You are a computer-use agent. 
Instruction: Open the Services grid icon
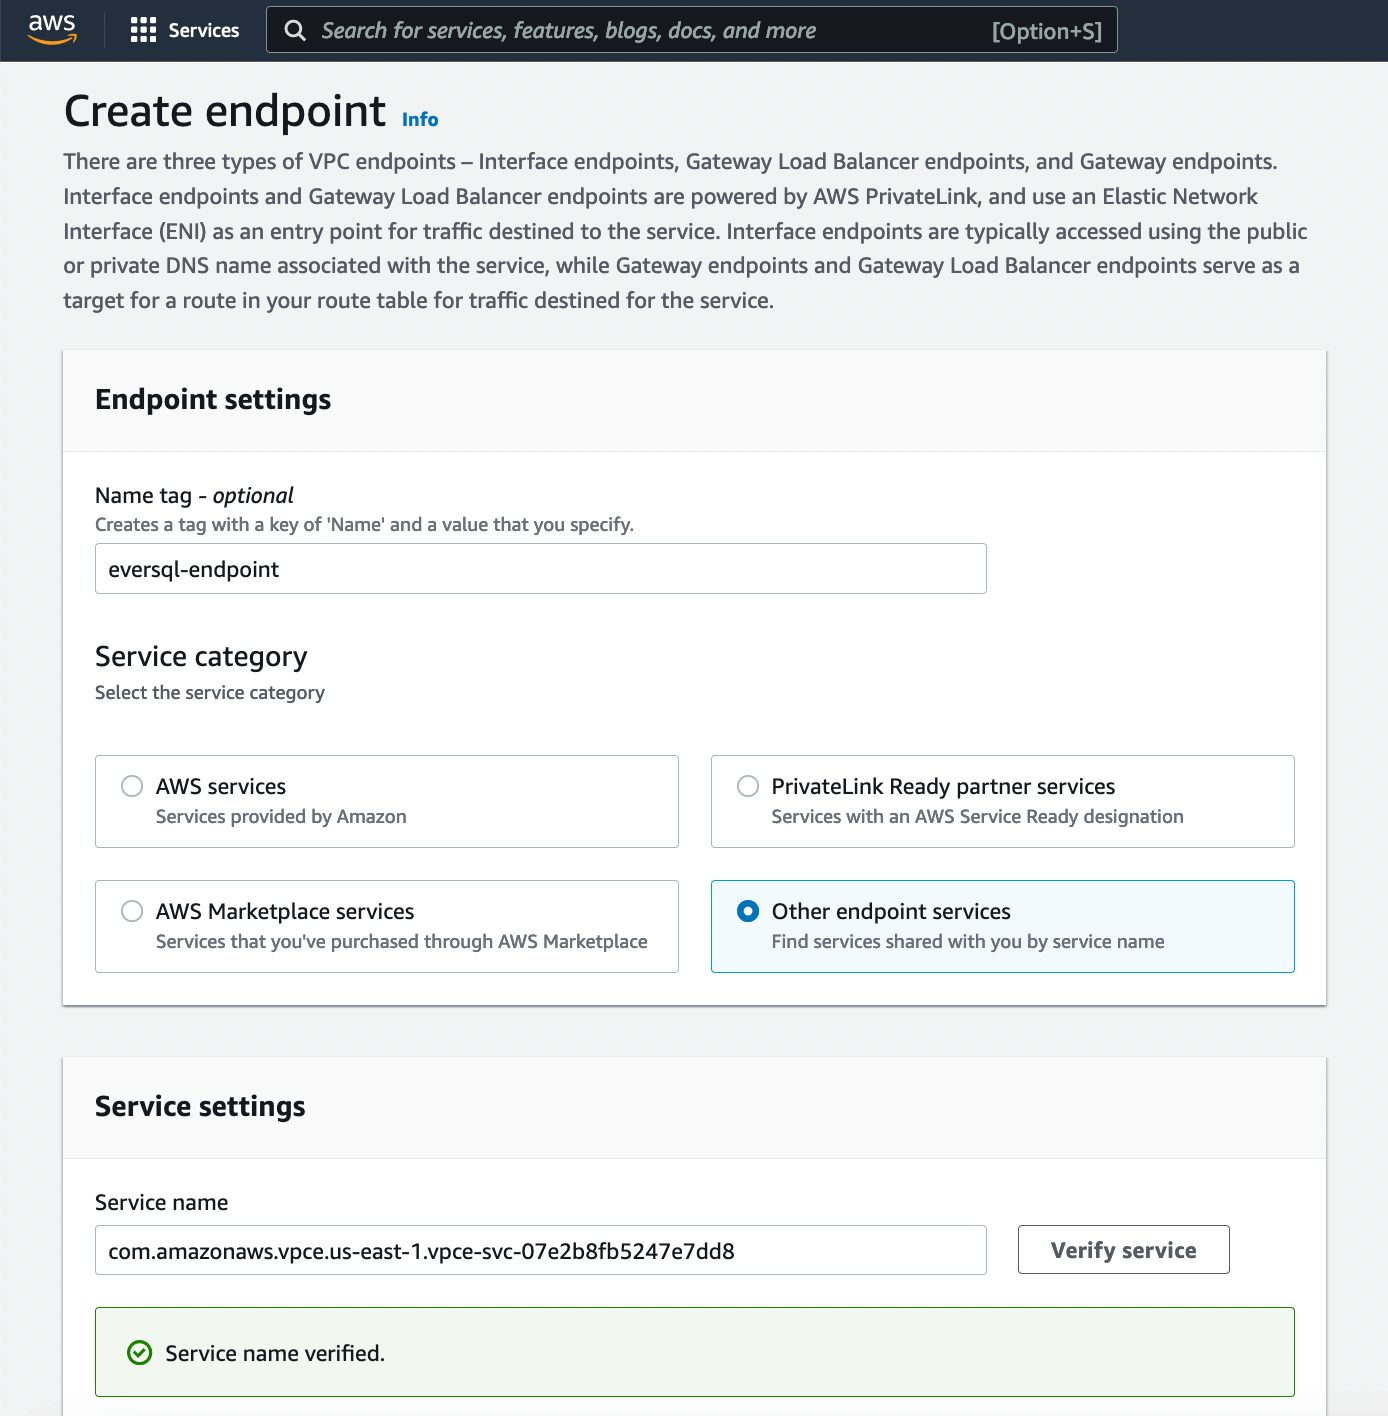pyautogui.click(x=143, y=30)
